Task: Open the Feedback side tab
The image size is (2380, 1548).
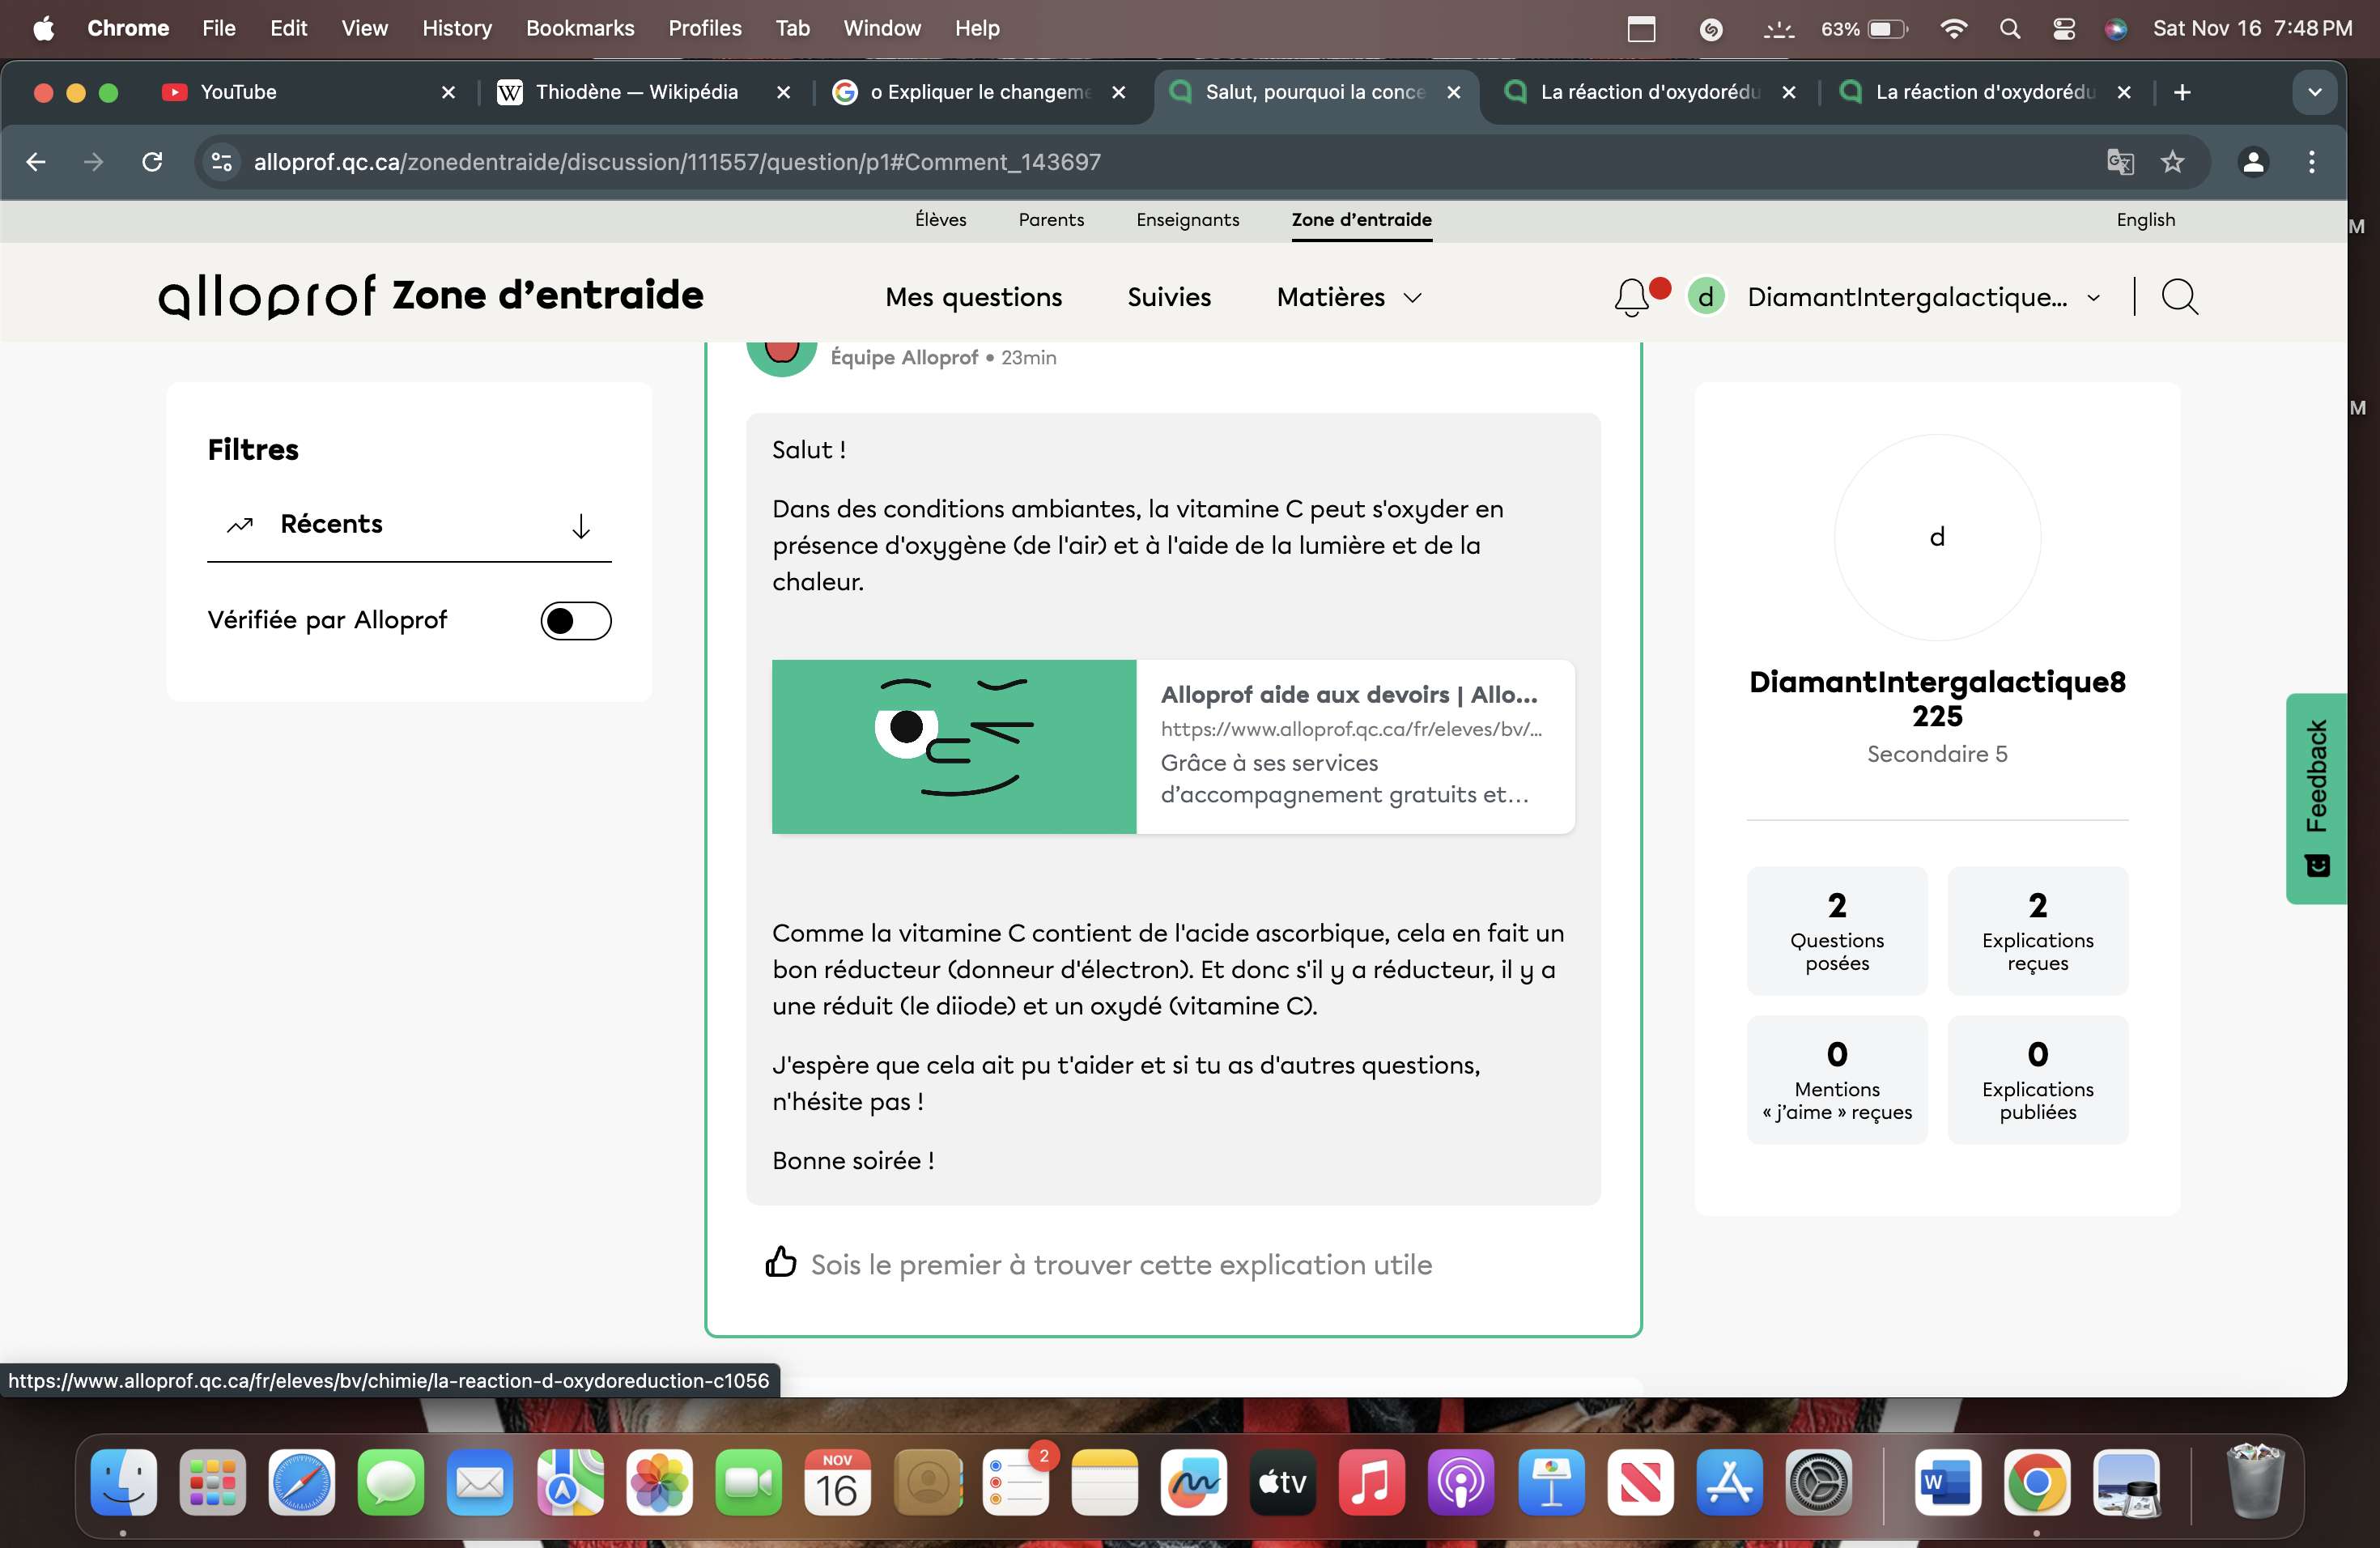Action: point(2315,798)
